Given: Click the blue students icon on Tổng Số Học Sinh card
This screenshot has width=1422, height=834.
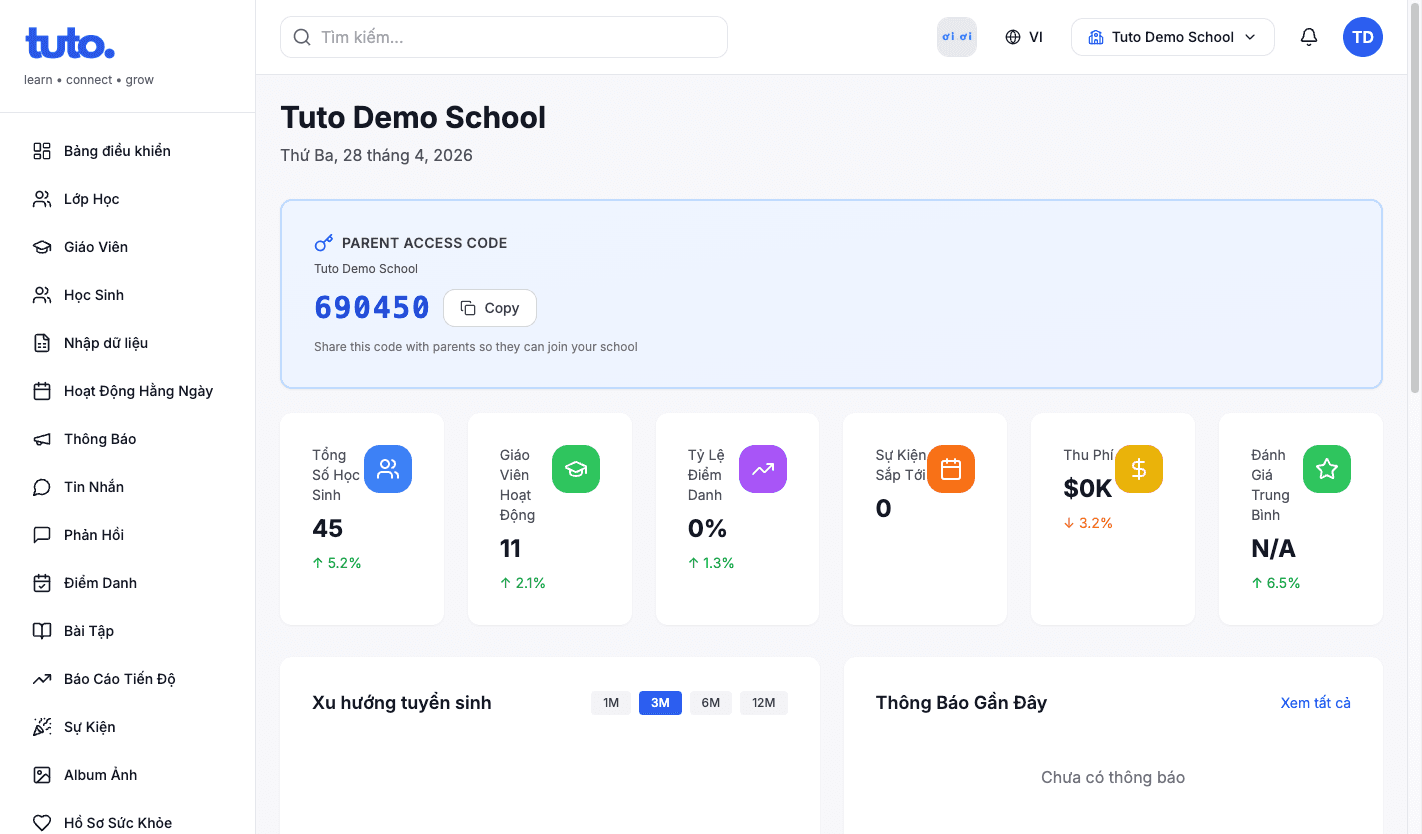Looking at the screenshot, I should [388, 469].
